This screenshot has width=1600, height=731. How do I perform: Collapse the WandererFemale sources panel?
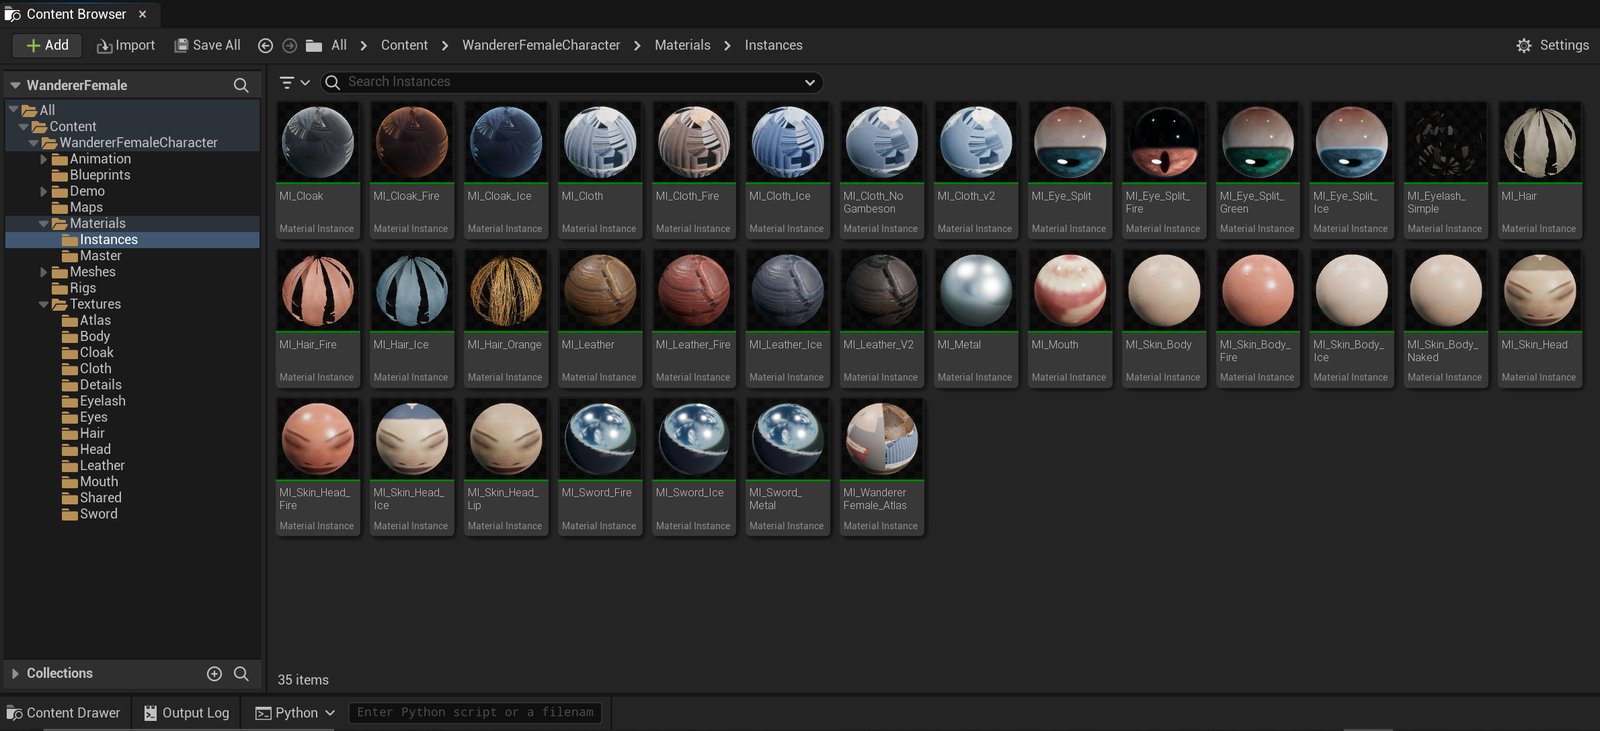(x=15, y=85)
